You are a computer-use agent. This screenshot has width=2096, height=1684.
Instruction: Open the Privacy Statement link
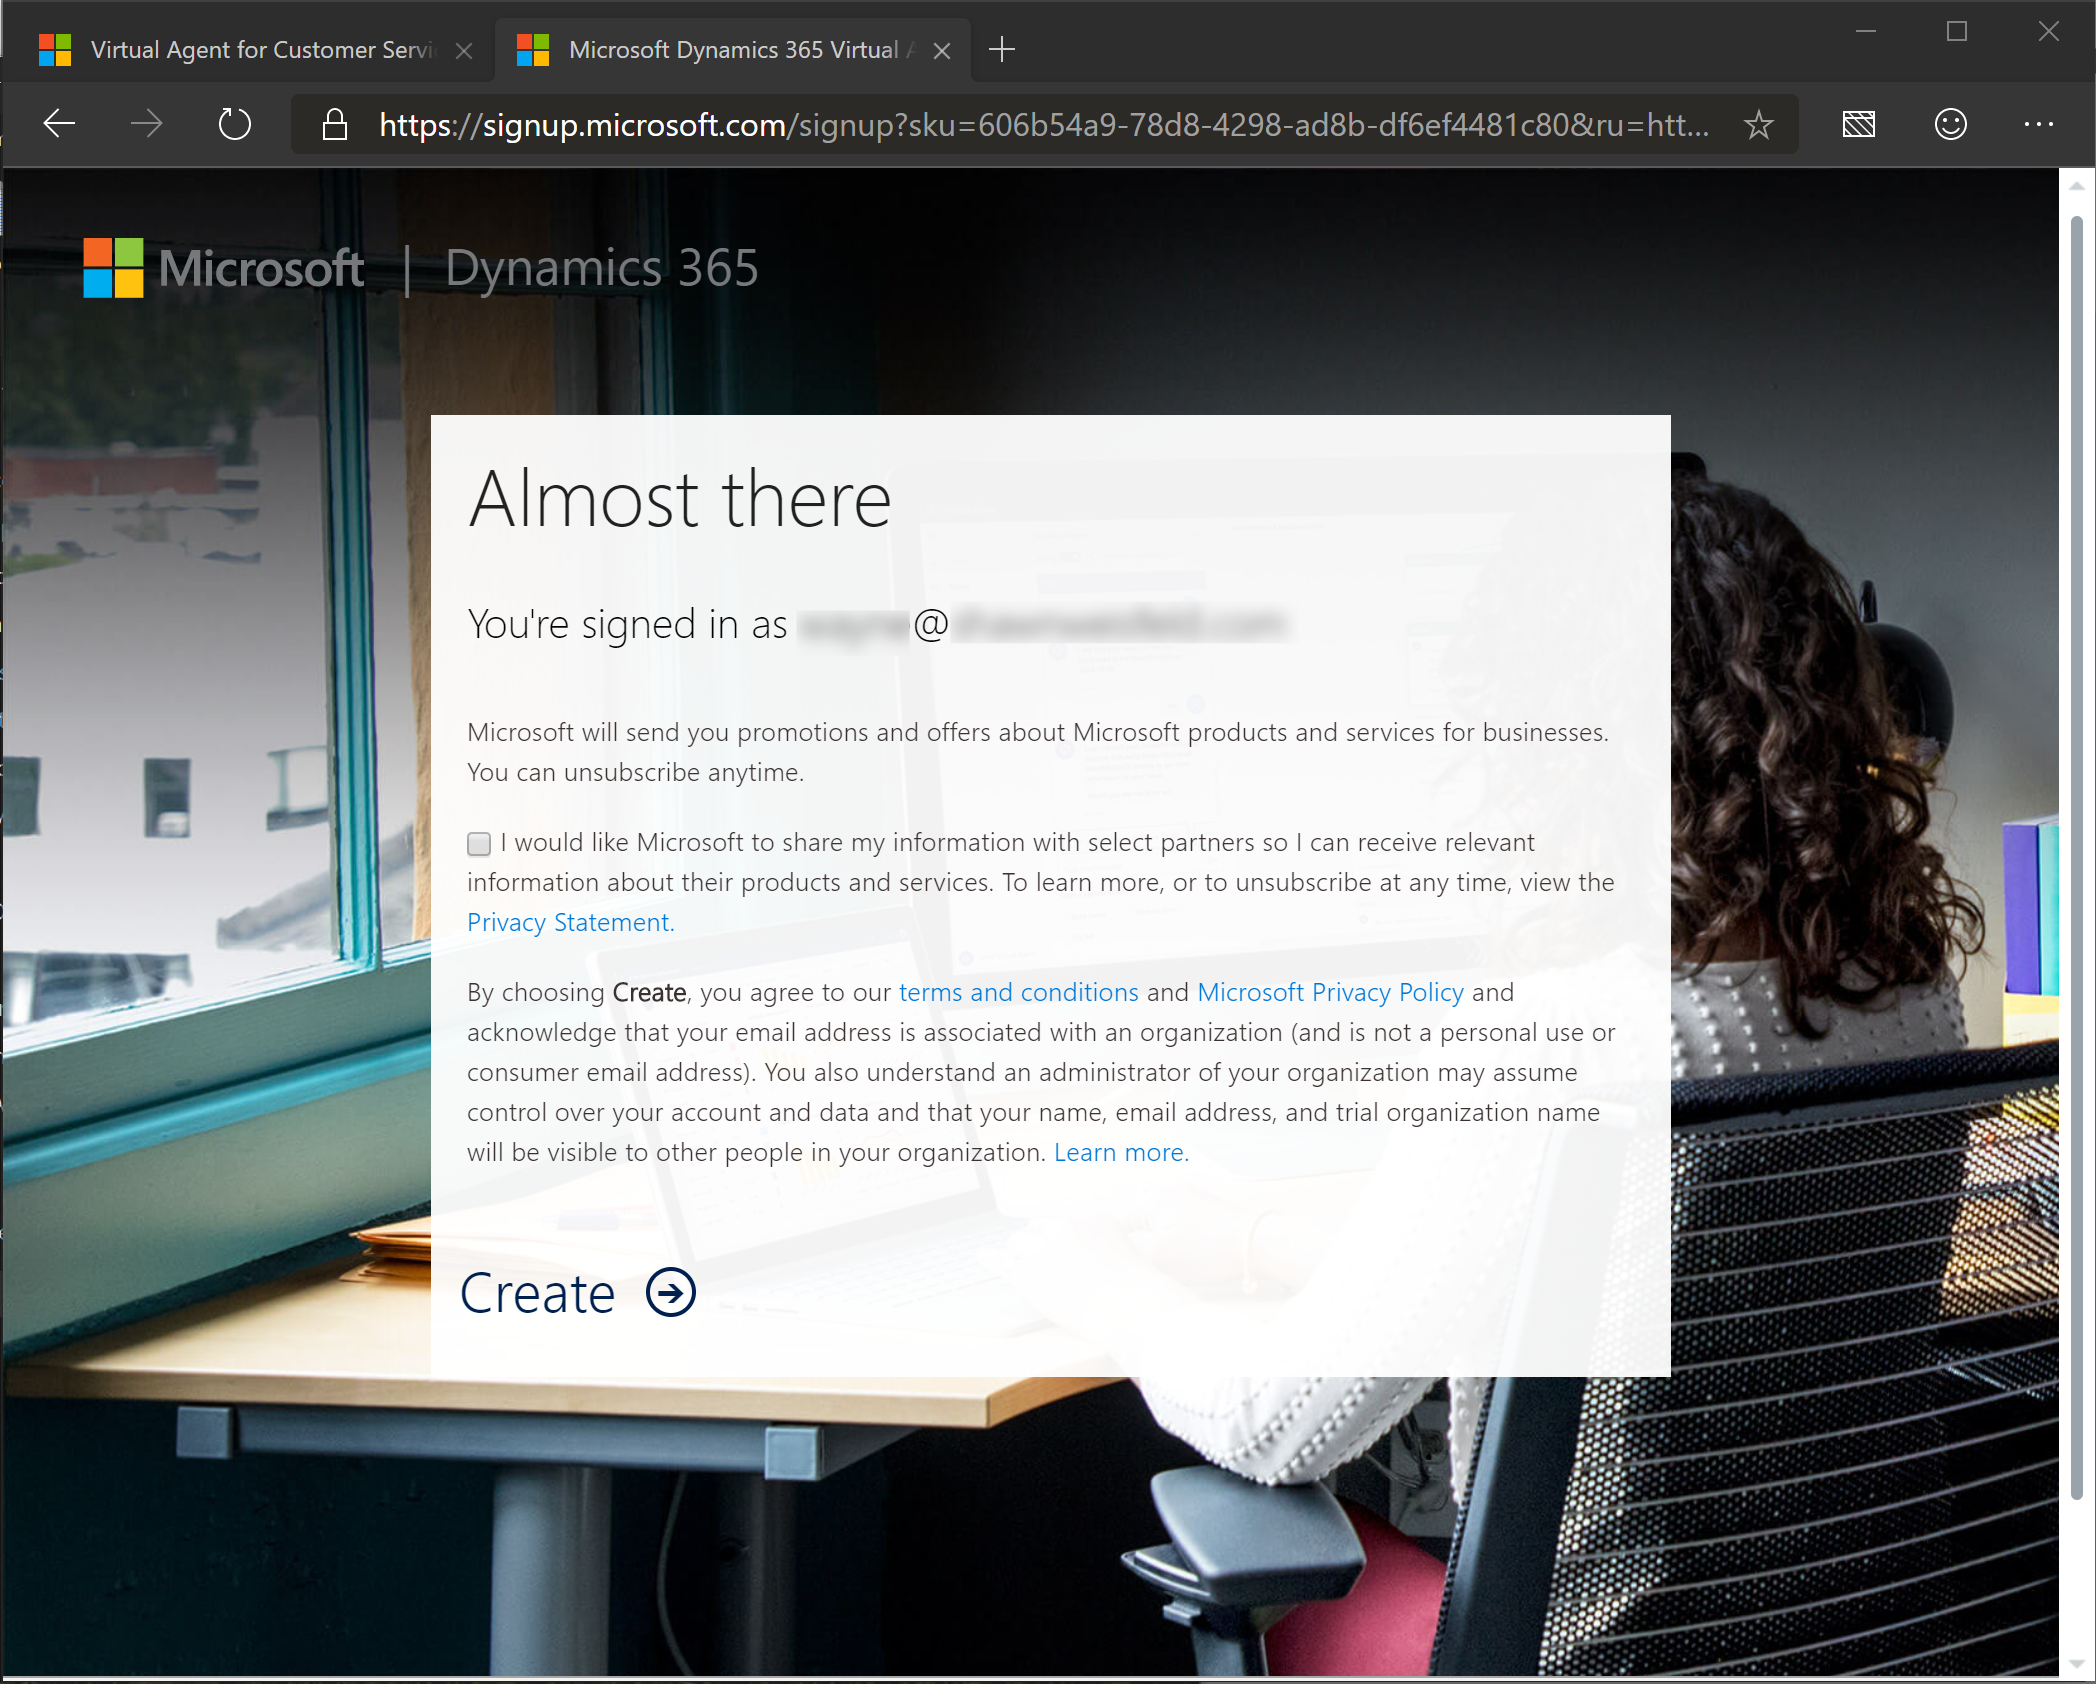569,921
